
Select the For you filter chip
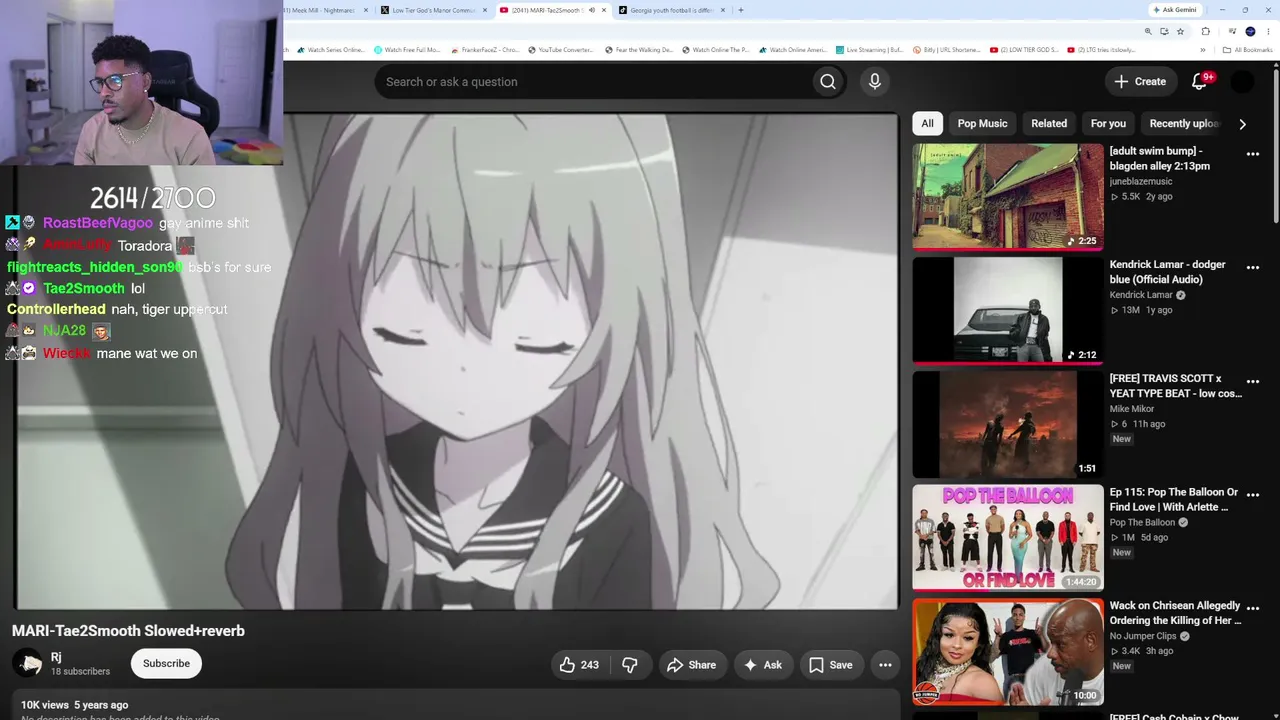click(x=1108, y=123)
